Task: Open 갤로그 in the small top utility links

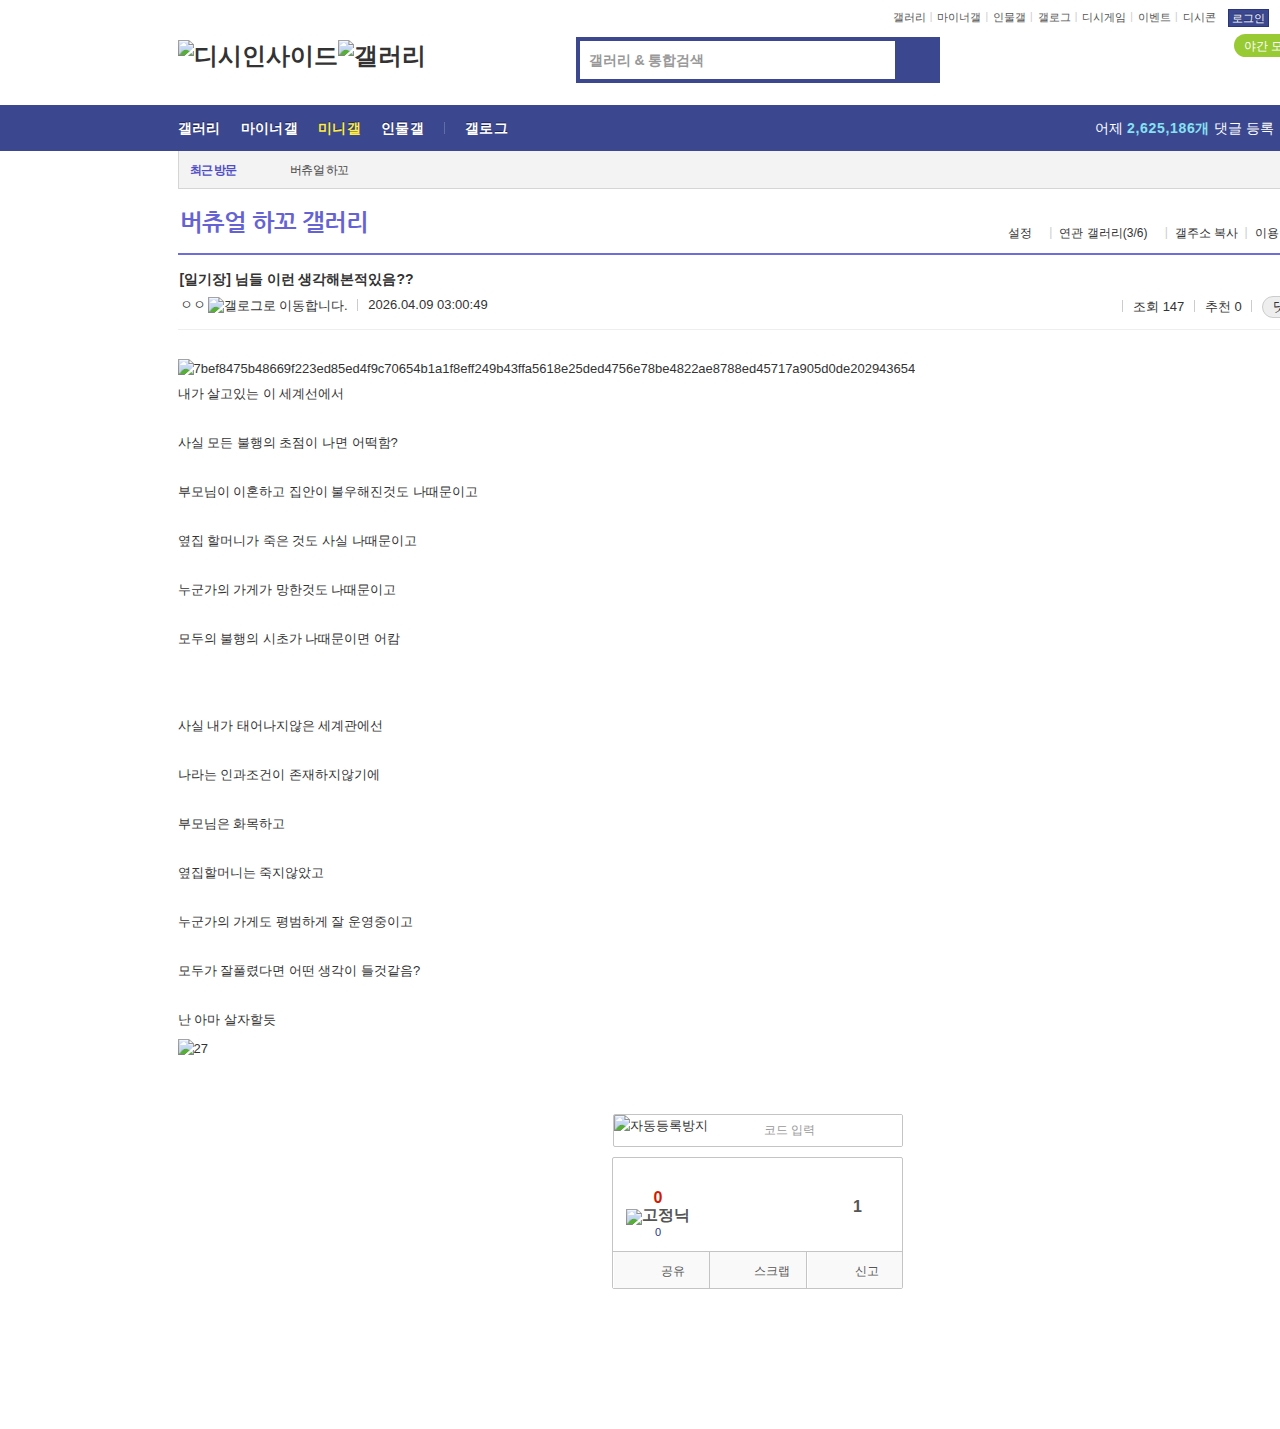Action: (x=1054, y=18)
